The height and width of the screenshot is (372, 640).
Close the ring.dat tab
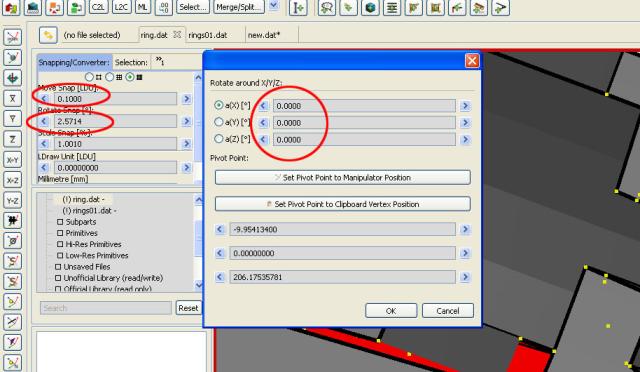tap(177, 35)
